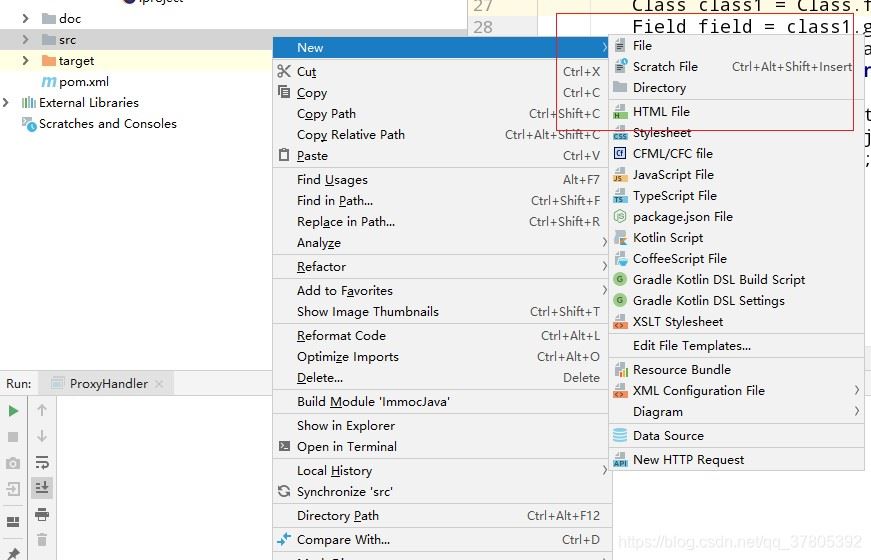Click the soft-wrap icon in Run console
871x560 pixels.
[x=42, y=462]
